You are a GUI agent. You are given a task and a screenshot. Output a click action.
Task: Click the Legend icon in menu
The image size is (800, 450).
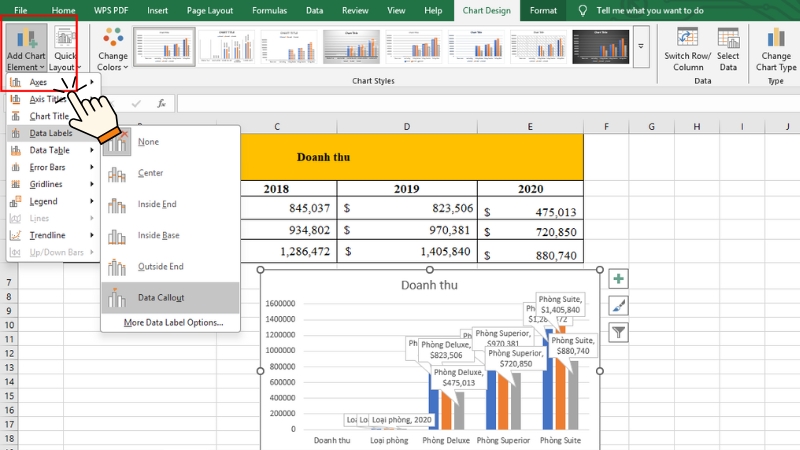15,201
